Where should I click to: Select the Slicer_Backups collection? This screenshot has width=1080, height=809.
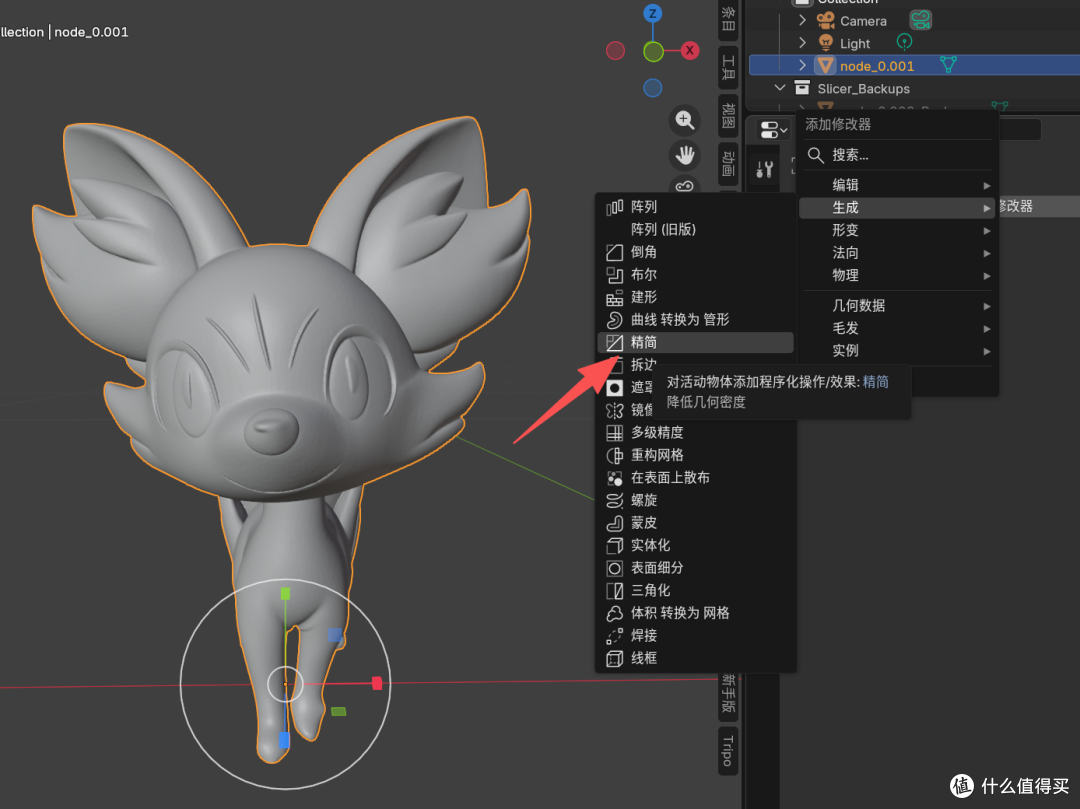click(x=863, y=89)
